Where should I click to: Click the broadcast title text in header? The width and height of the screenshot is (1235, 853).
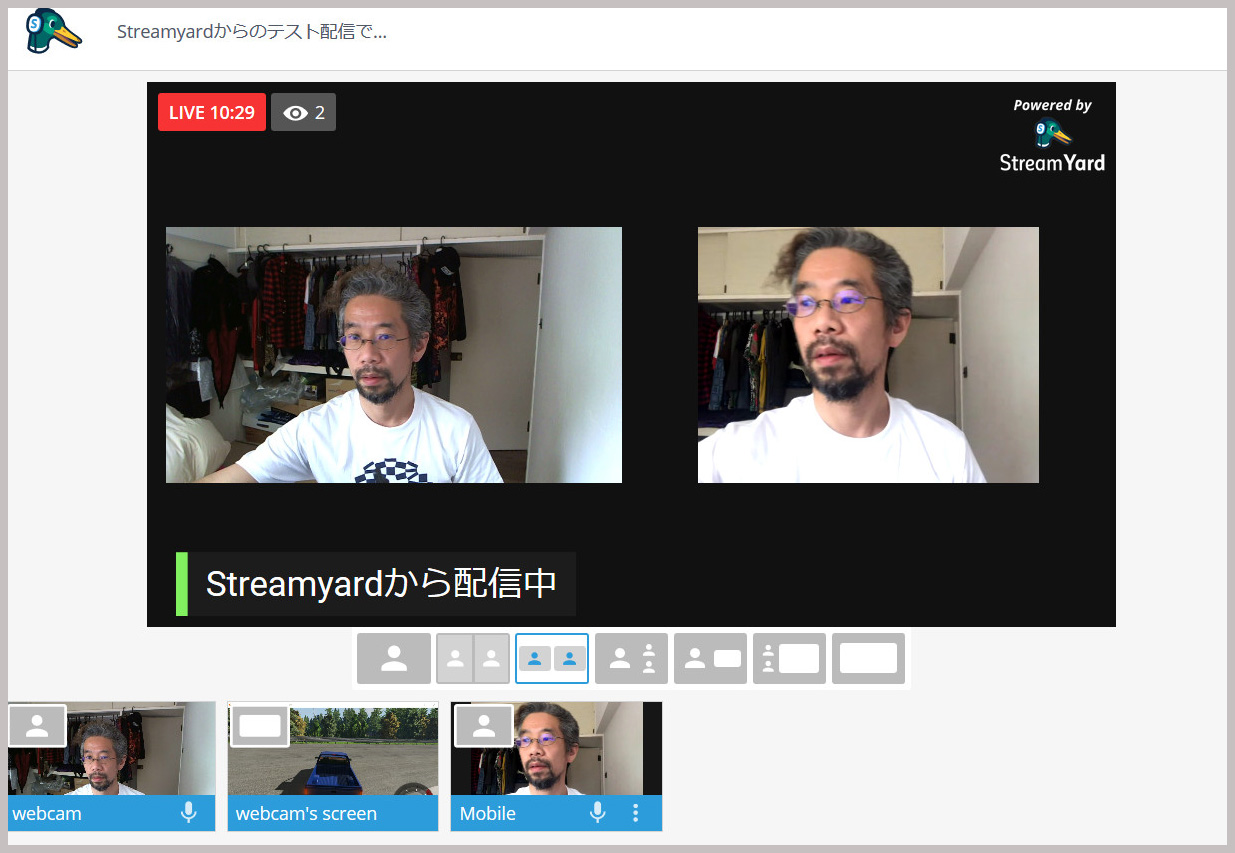[252, 32]
